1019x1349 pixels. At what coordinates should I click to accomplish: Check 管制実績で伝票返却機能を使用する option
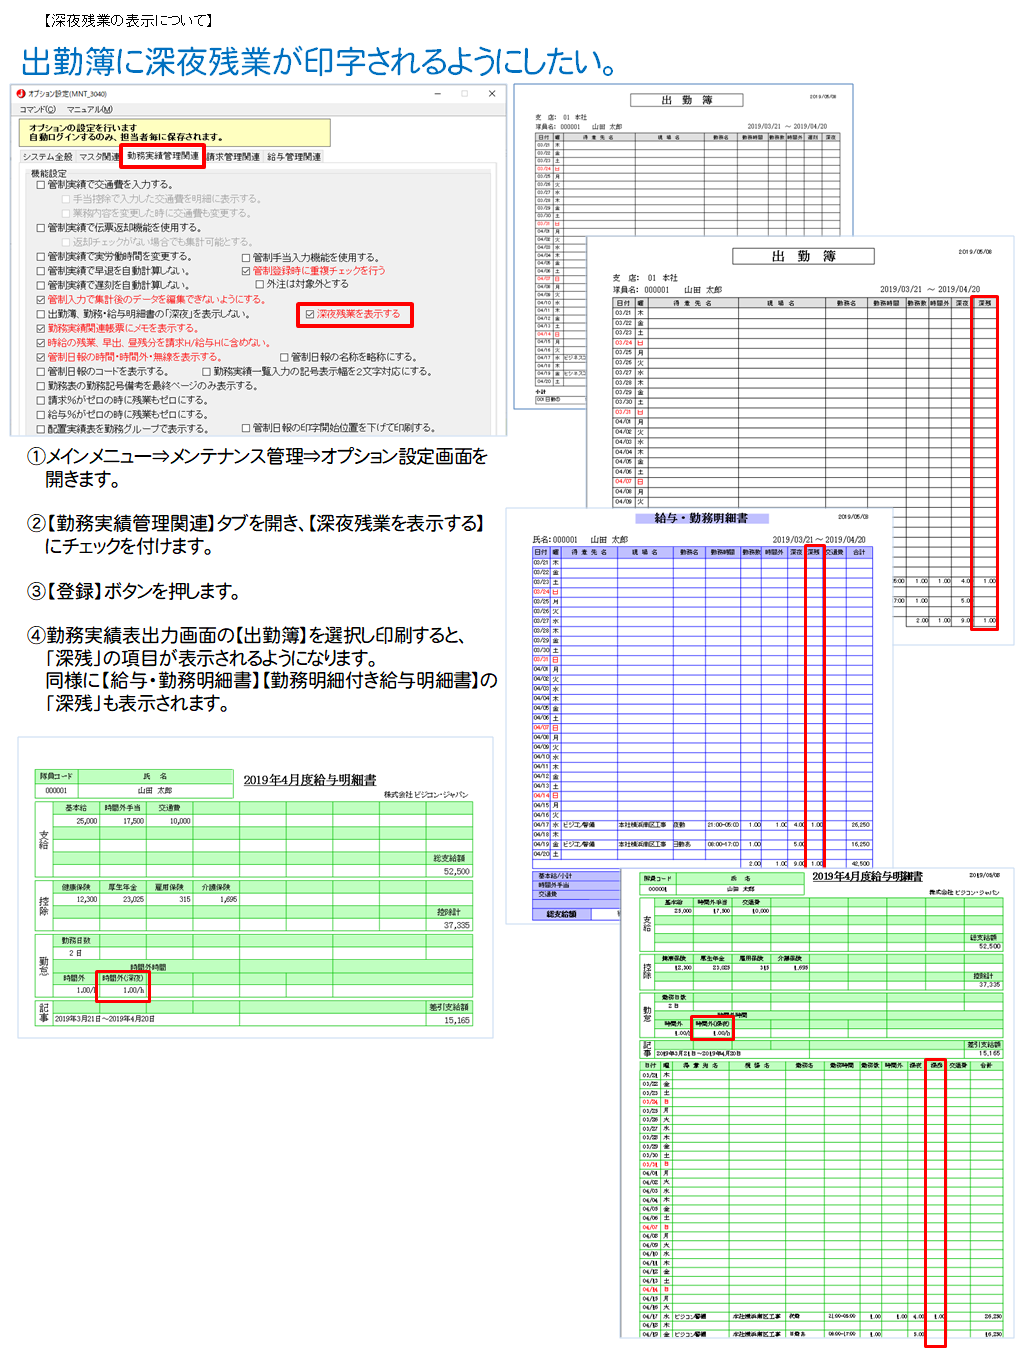pos(41,228)
